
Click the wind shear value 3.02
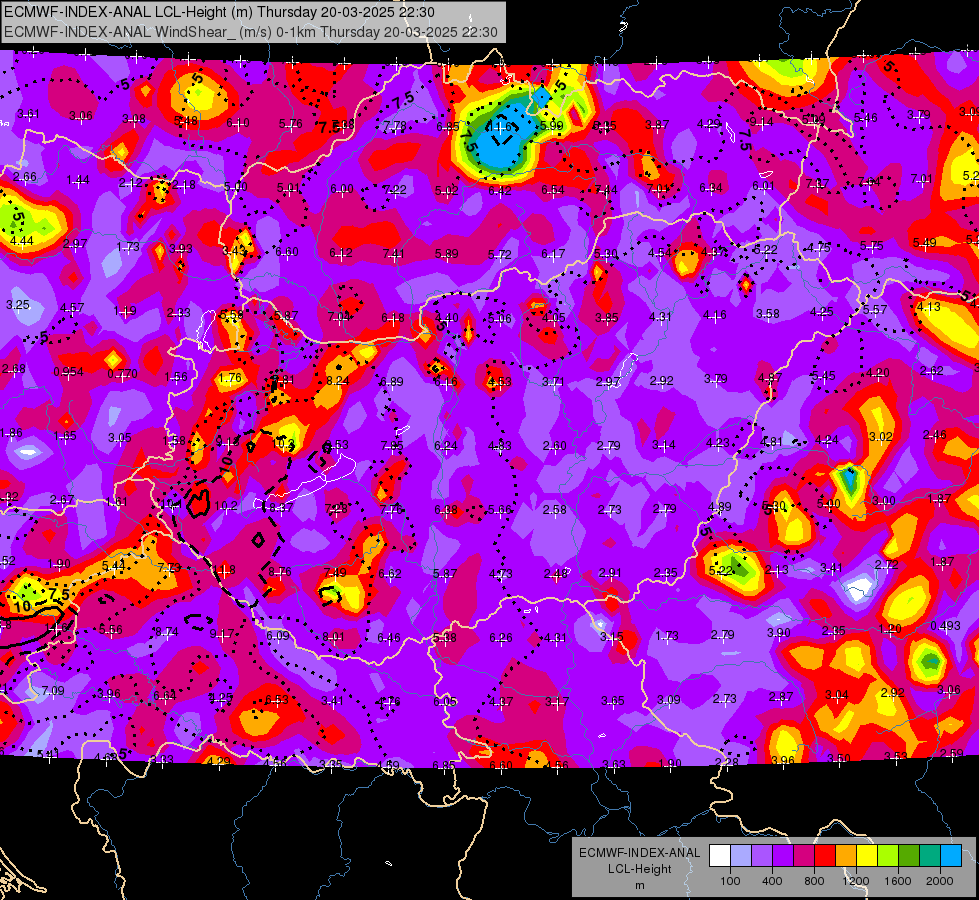(880, 437)
